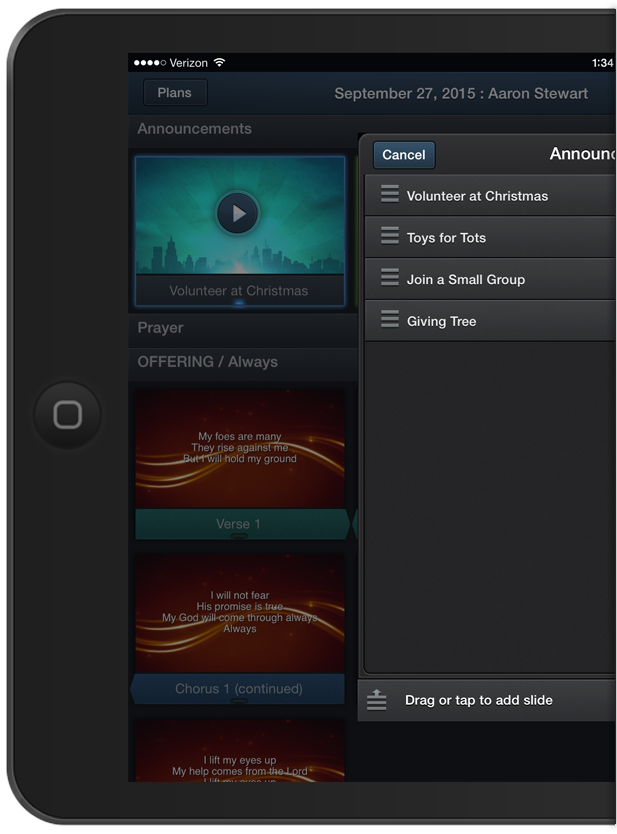Open the OFFERING / Always section header

point(207,362)
